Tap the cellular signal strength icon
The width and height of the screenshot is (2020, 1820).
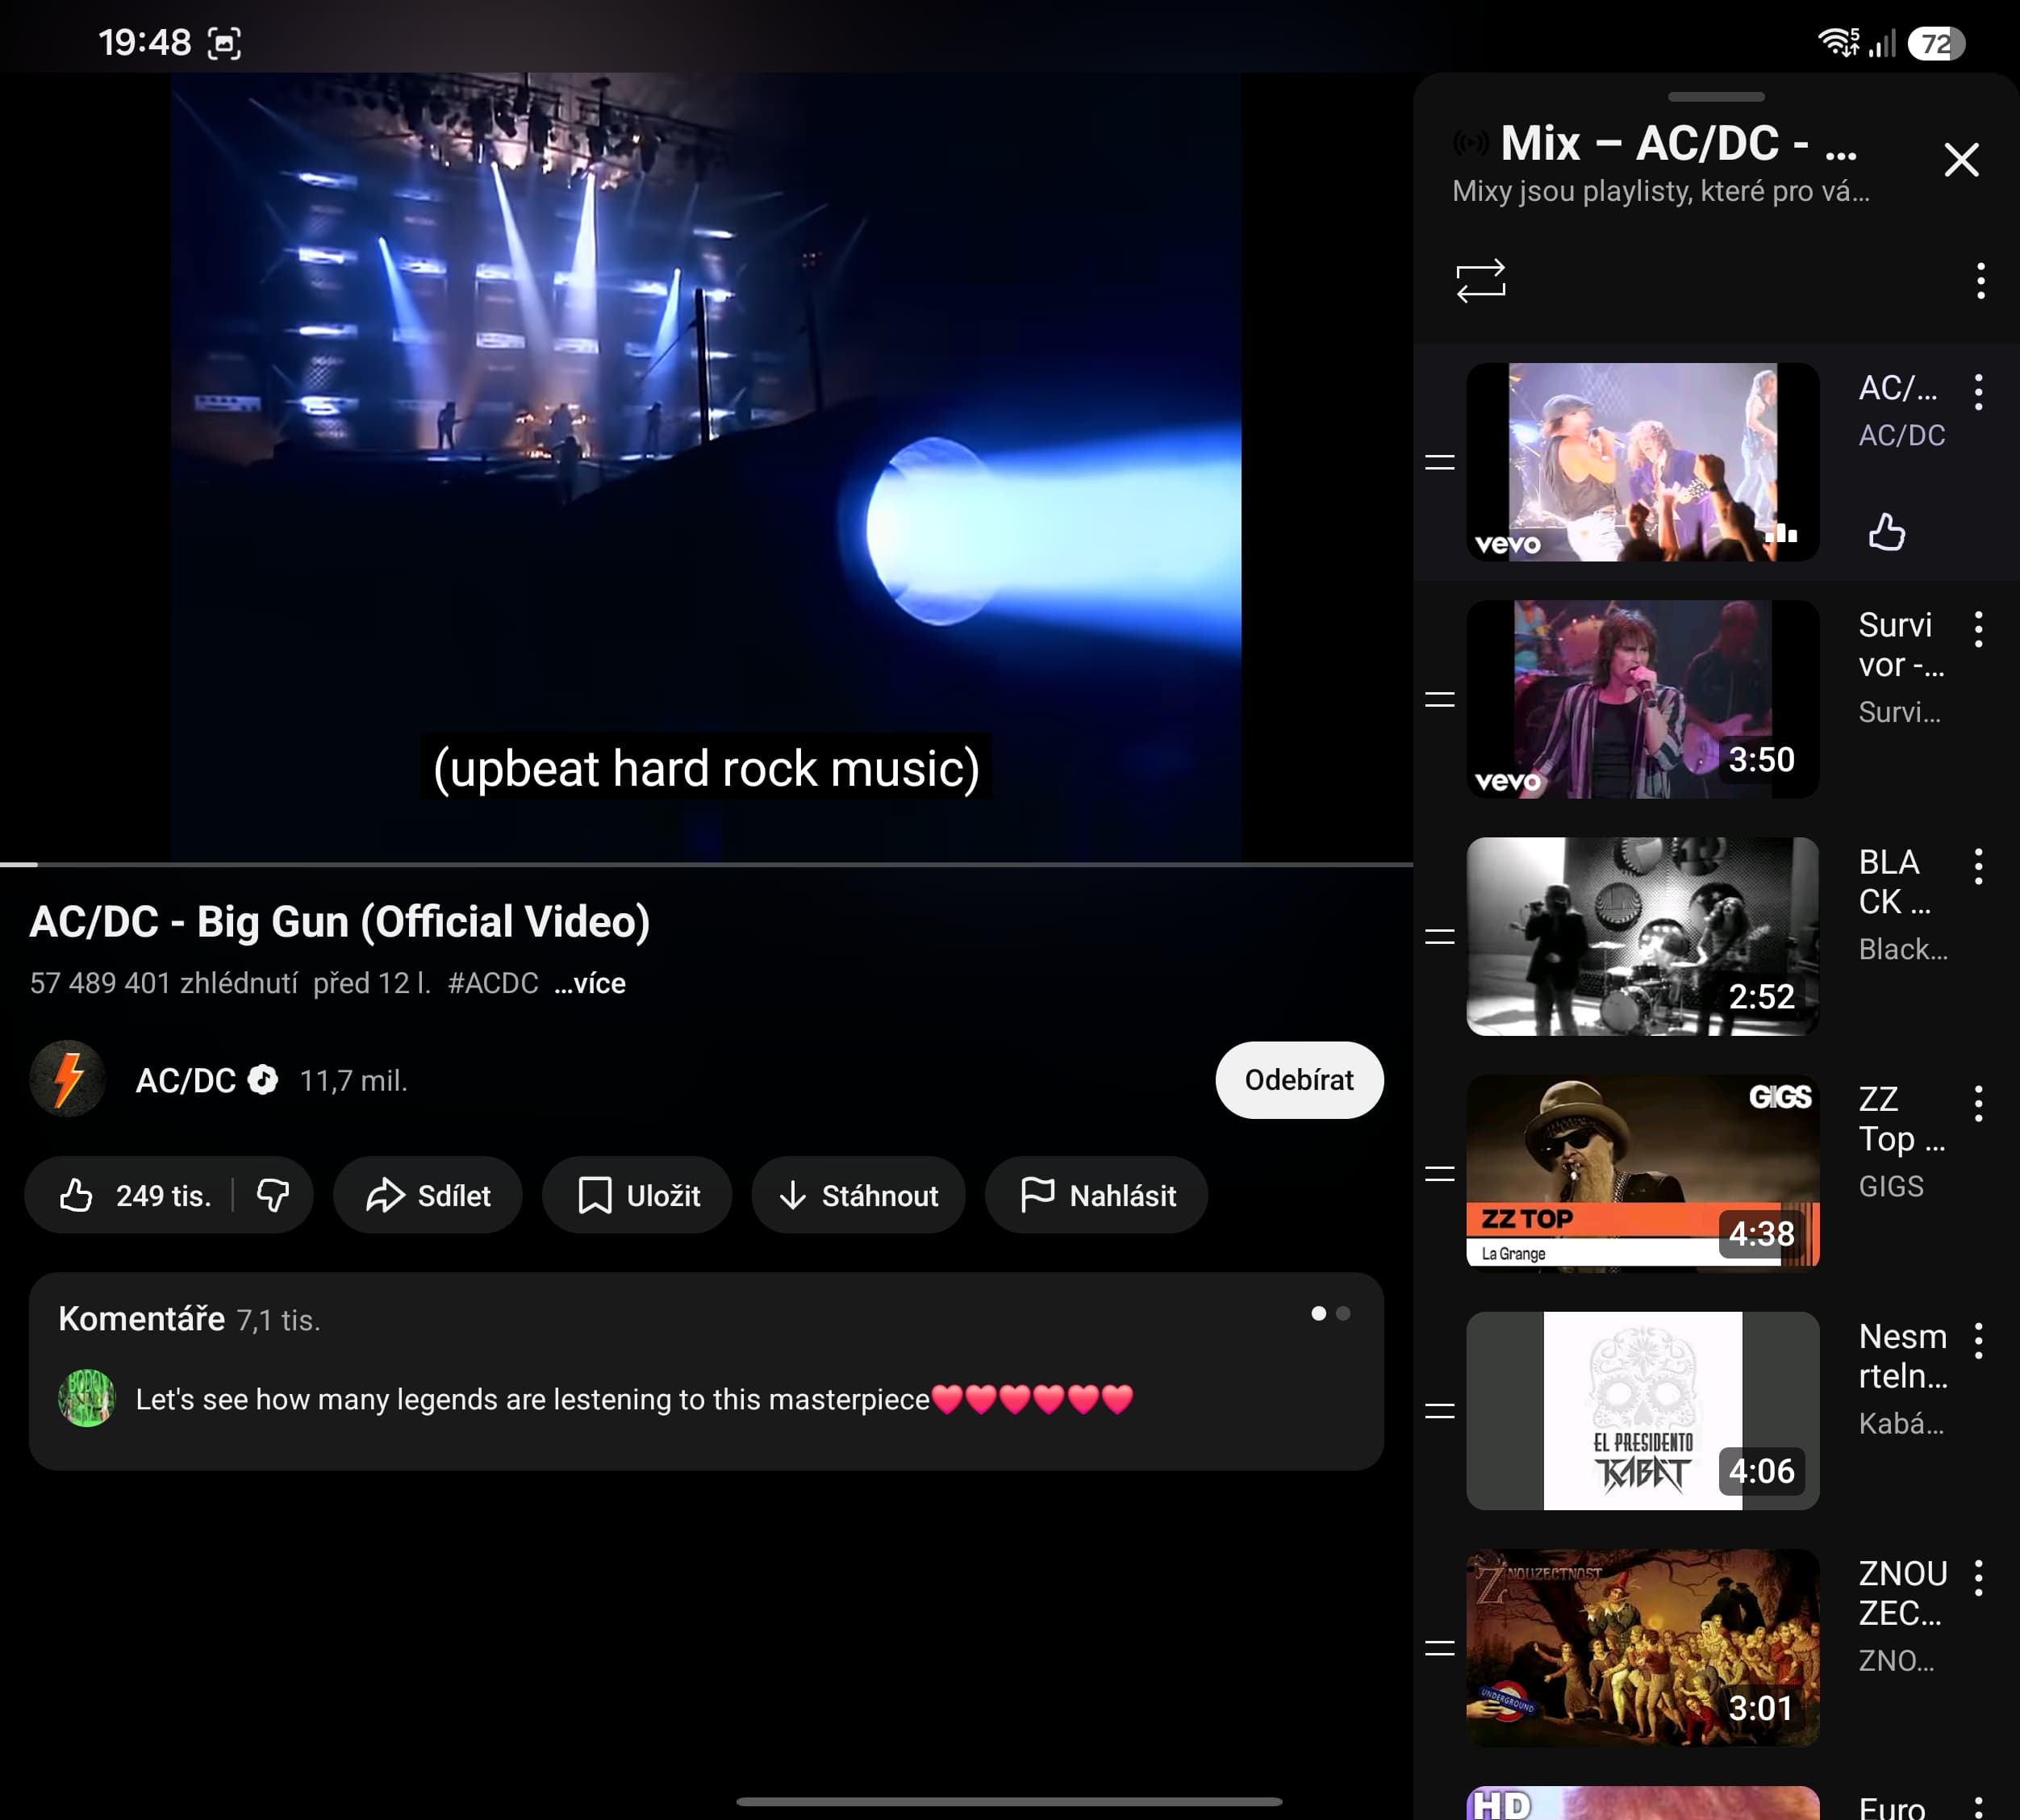1882,43
